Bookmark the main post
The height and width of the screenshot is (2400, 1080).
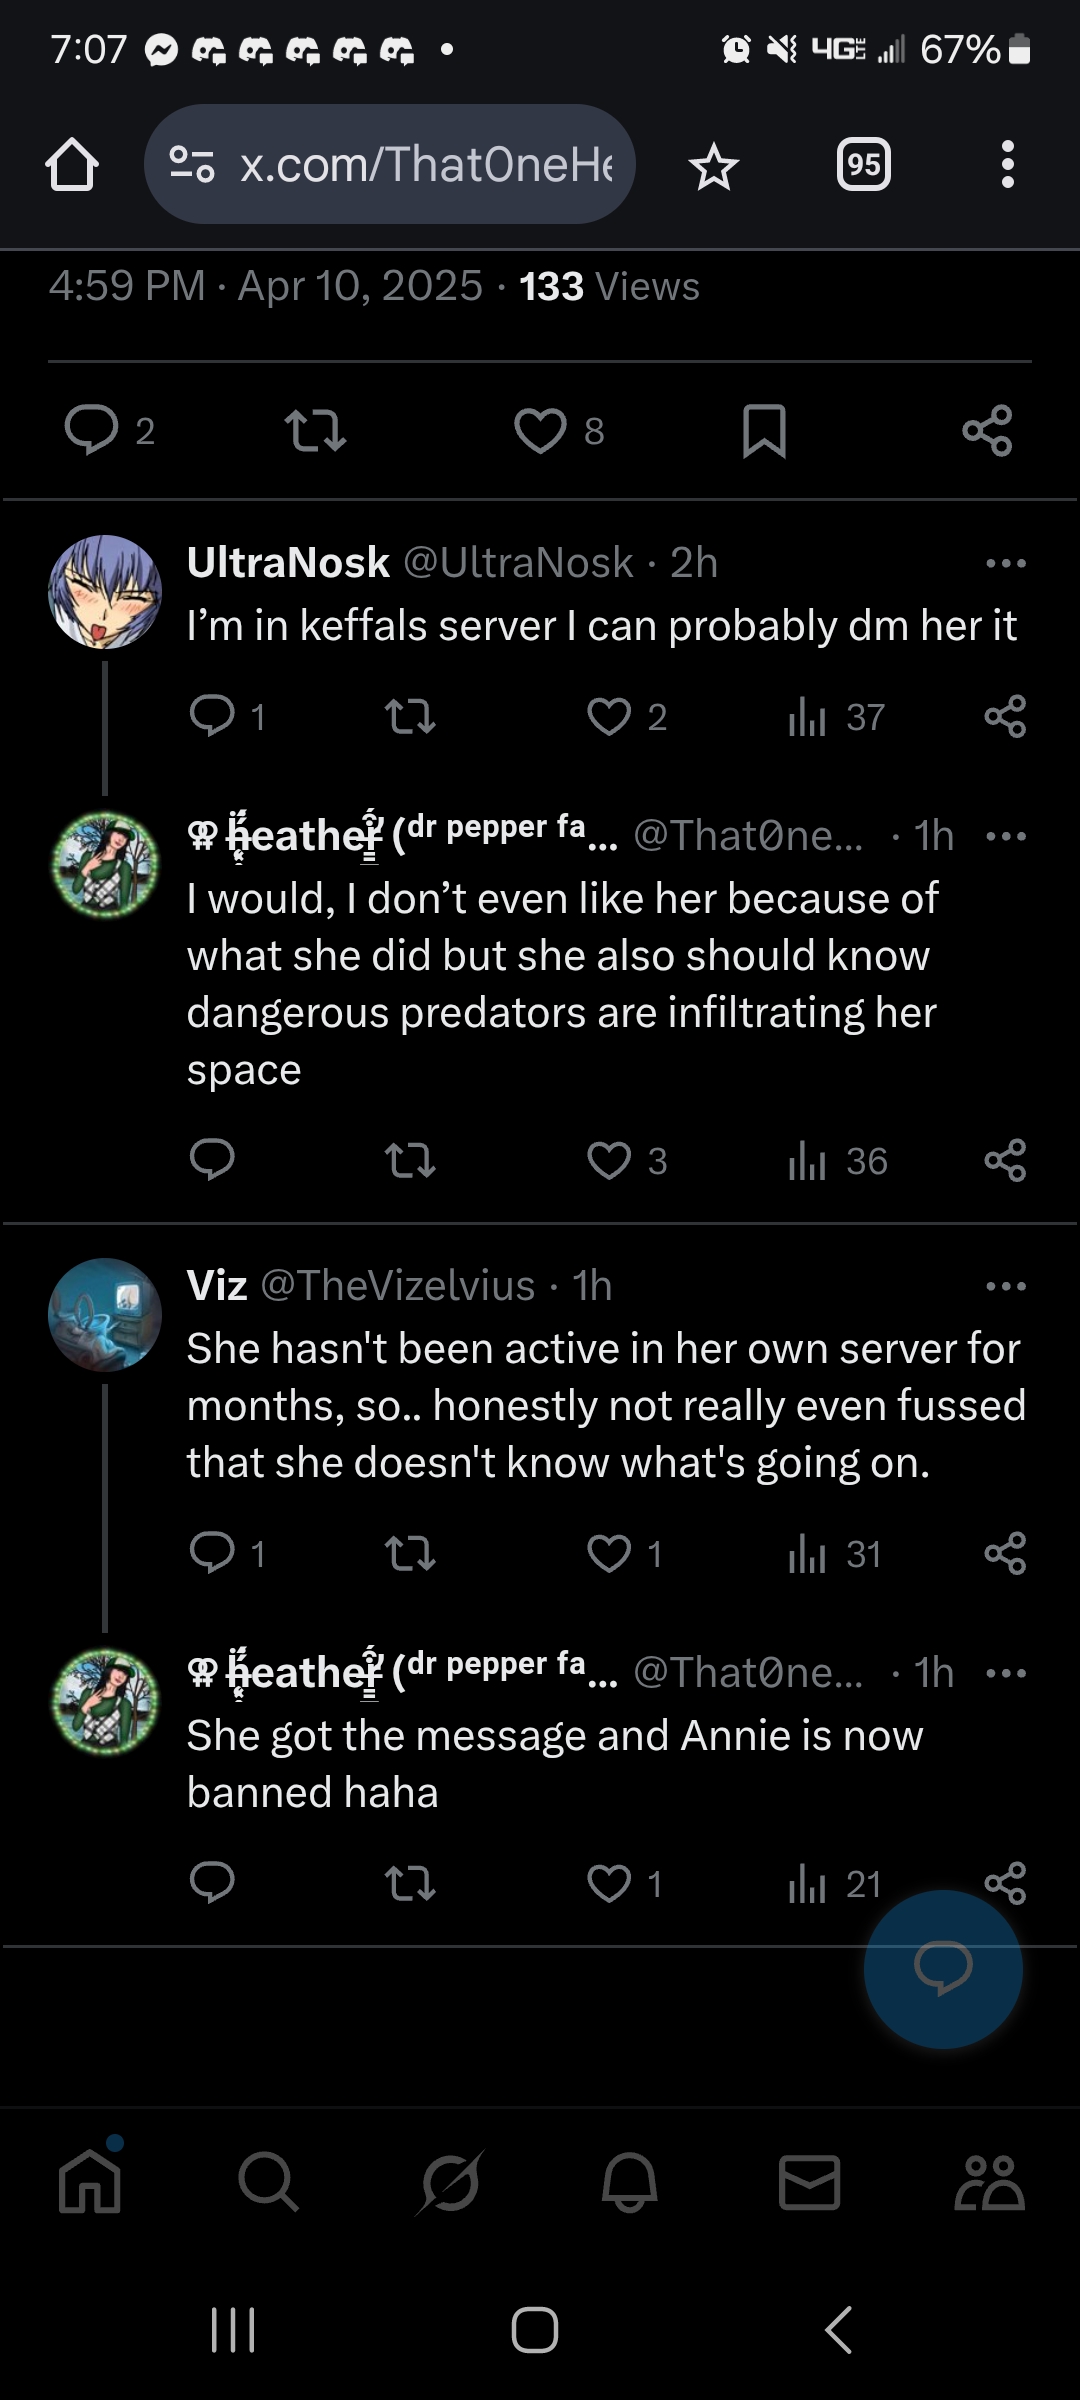pyautogui.click(x=764, y=431)
